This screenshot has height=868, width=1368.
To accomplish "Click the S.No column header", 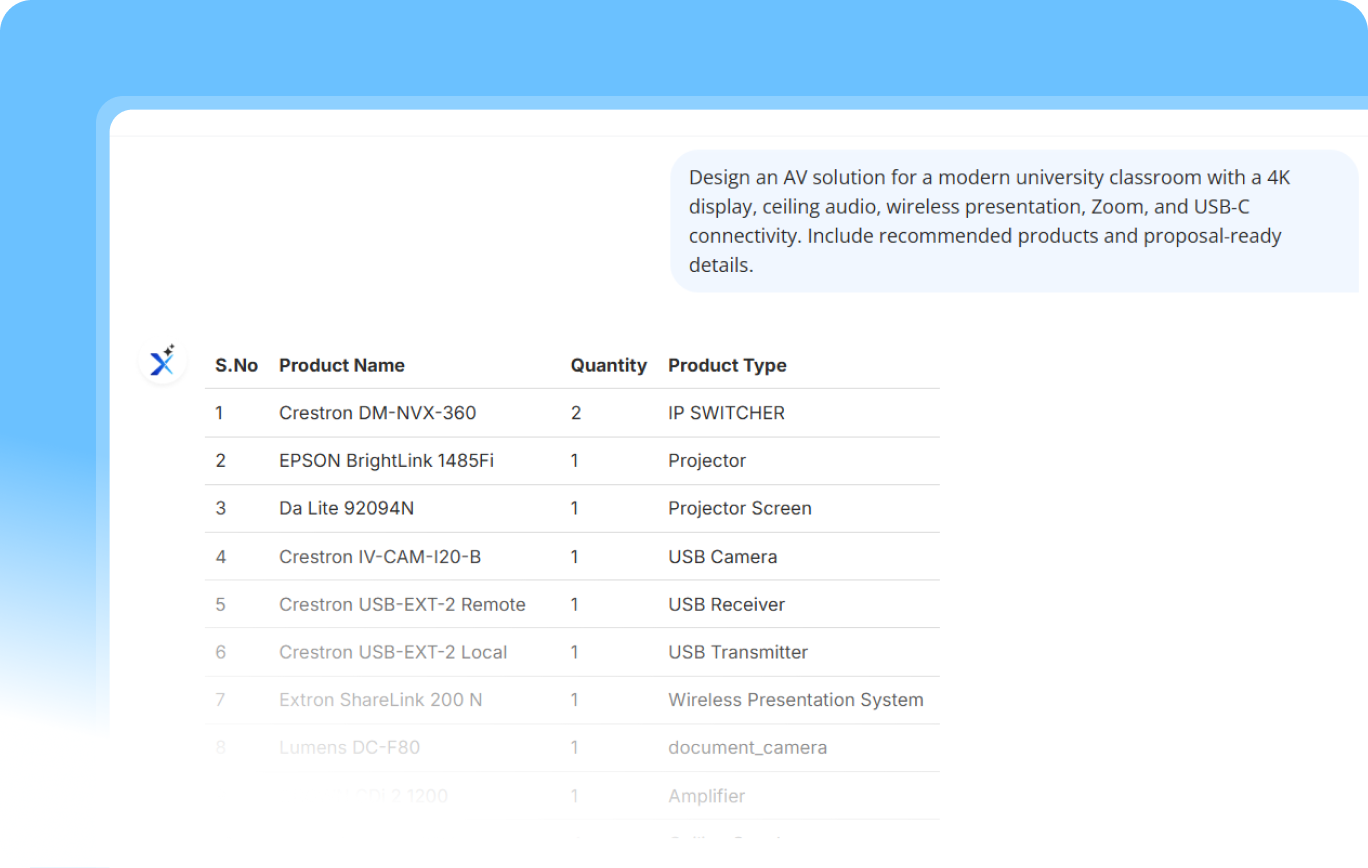I will pyautogui.click(x=236, y=365).
